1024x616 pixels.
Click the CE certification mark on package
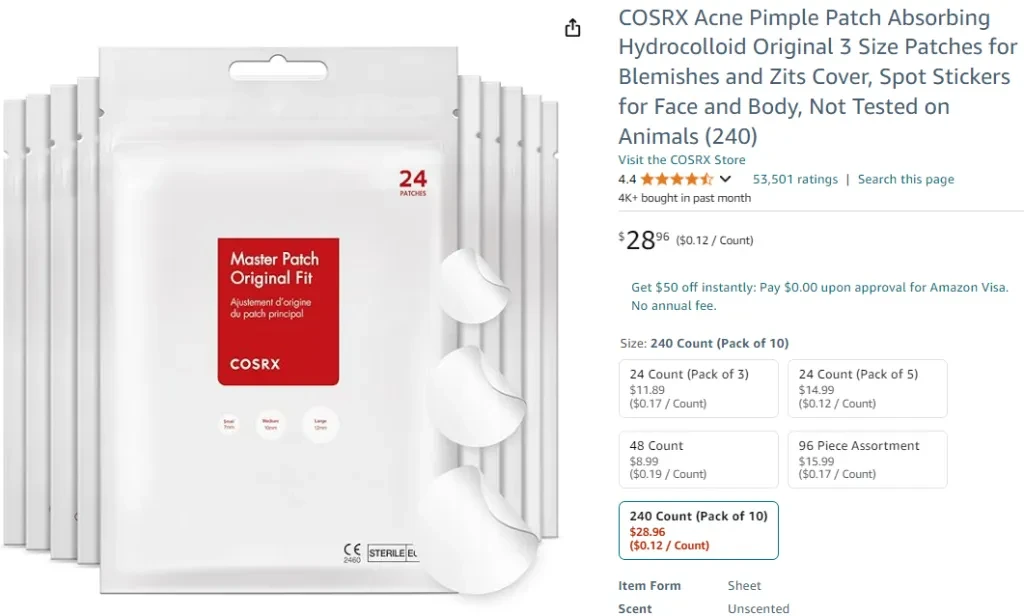pyautogui.click(x=352, y=553)
